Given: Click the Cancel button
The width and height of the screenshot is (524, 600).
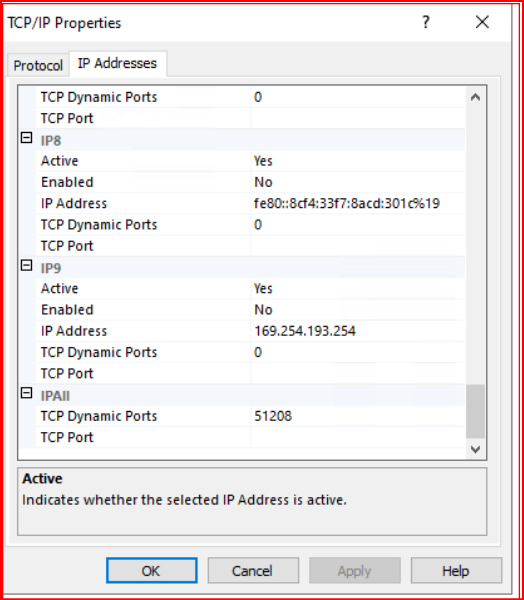Looking at the screenshot, I should click(x=253, y=571).
